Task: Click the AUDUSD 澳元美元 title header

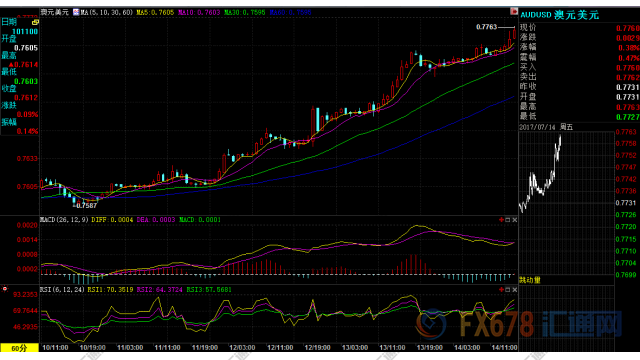Action: (x=559, y=15)
